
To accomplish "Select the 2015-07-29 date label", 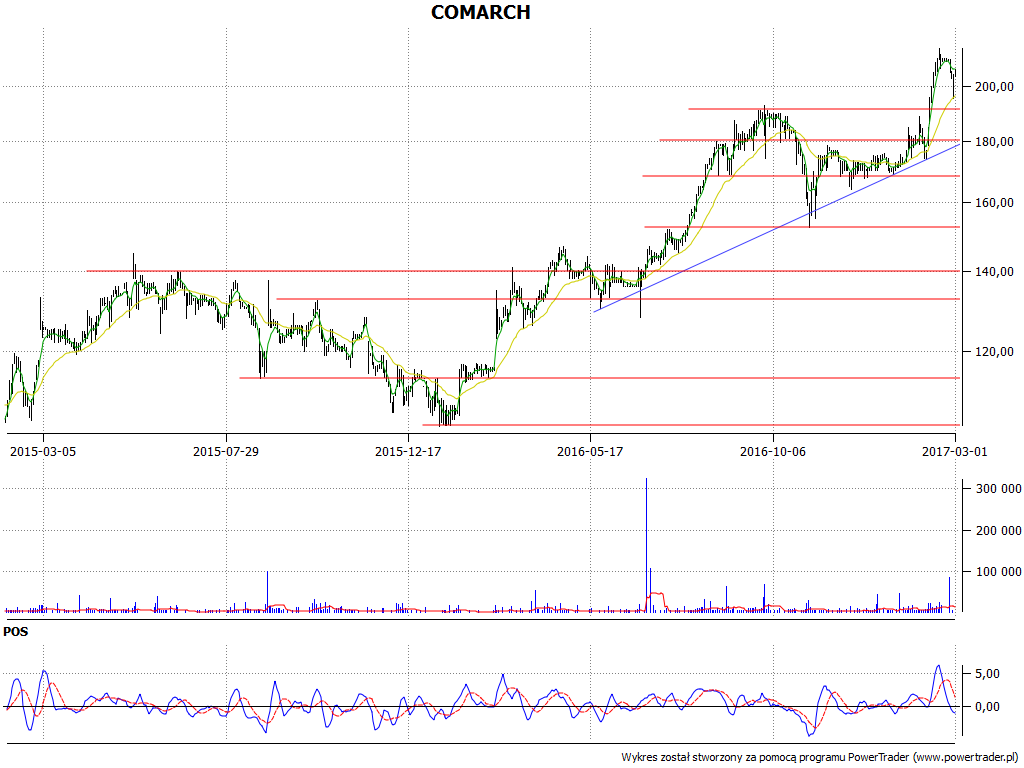I will 226,452.
